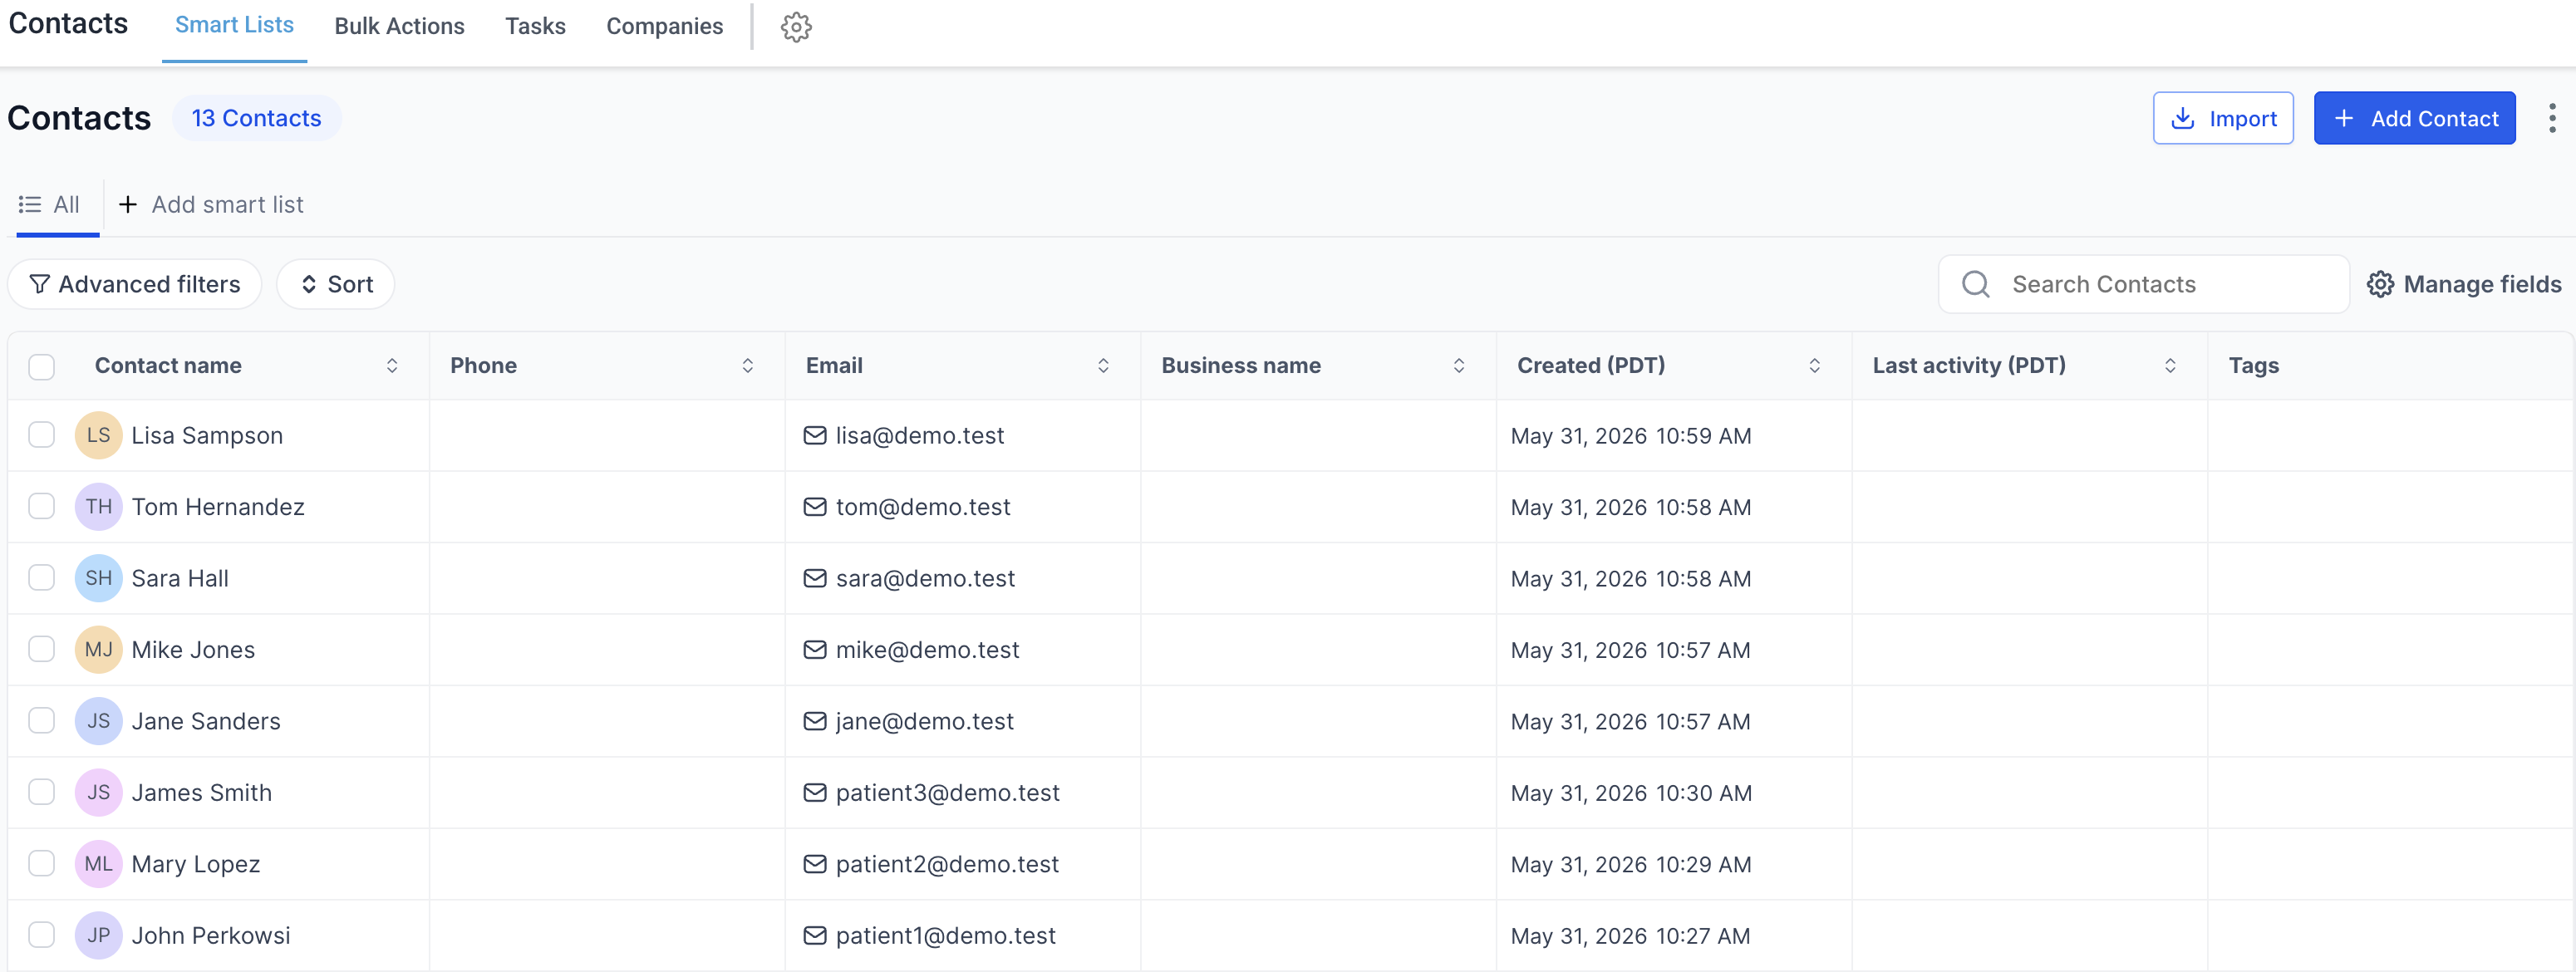This screenshot has width=2576, height=972.
Task: Click the JP avatar of John Perkowsi
Action: click(98, 936)
